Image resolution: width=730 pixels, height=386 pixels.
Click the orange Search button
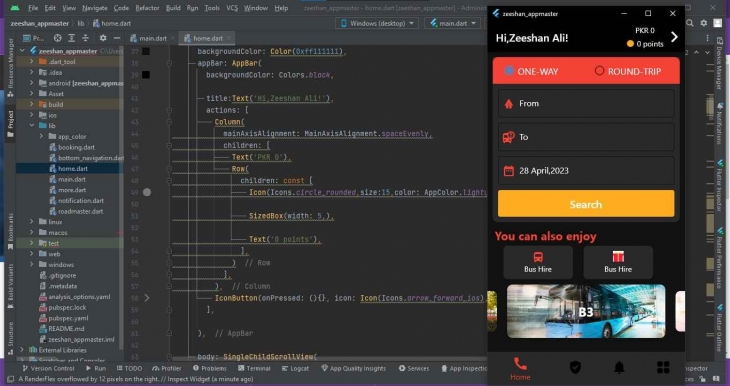point(586,204)
